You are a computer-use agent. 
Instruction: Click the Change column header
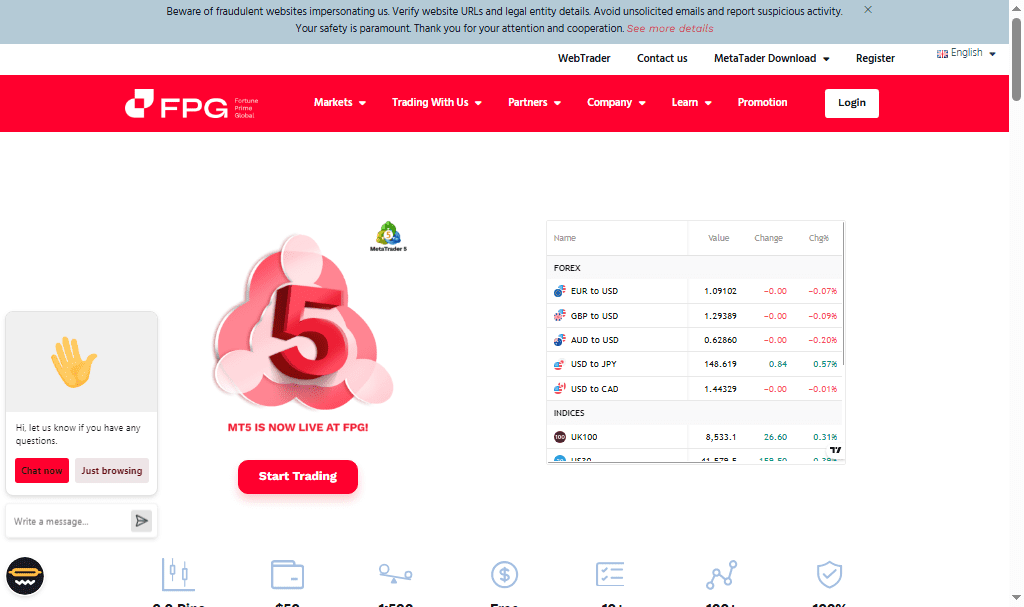coord(768,238)
